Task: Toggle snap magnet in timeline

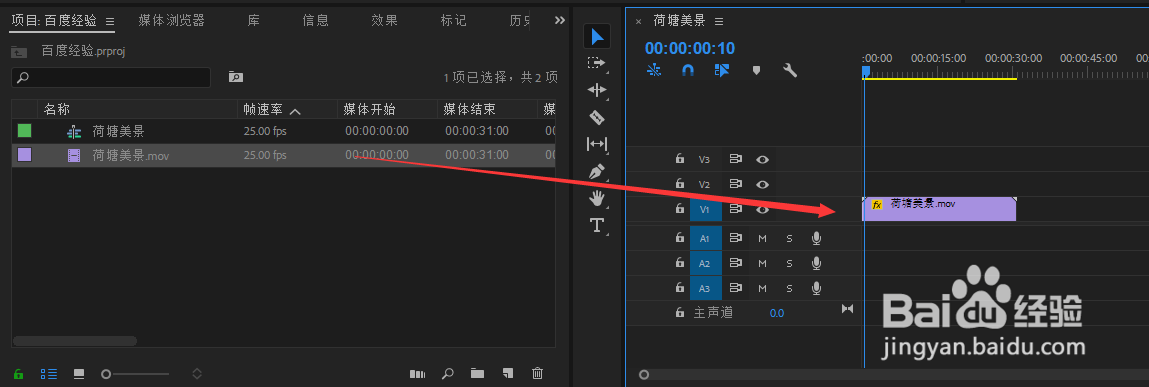Action: click(687, 70)
